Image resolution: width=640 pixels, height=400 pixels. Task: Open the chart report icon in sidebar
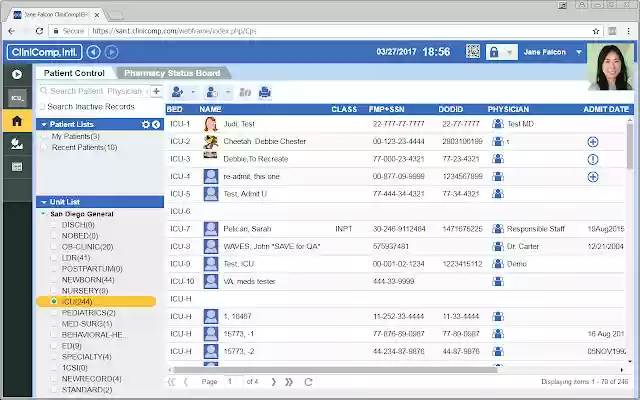(17, 144)
